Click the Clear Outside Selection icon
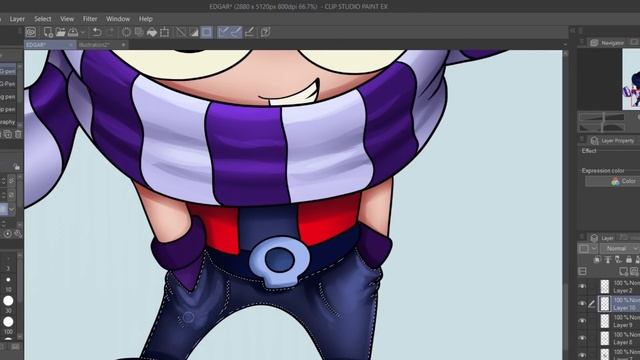This screenshot has height=360, width=640. click(x=139, y=32)
